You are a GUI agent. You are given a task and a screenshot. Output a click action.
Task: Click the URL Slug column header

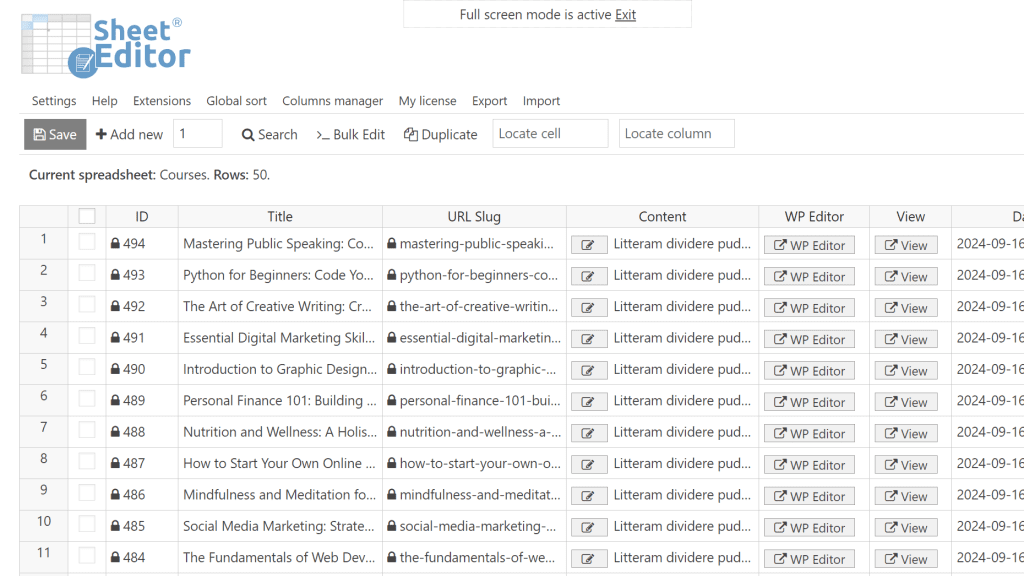[474, 216]
